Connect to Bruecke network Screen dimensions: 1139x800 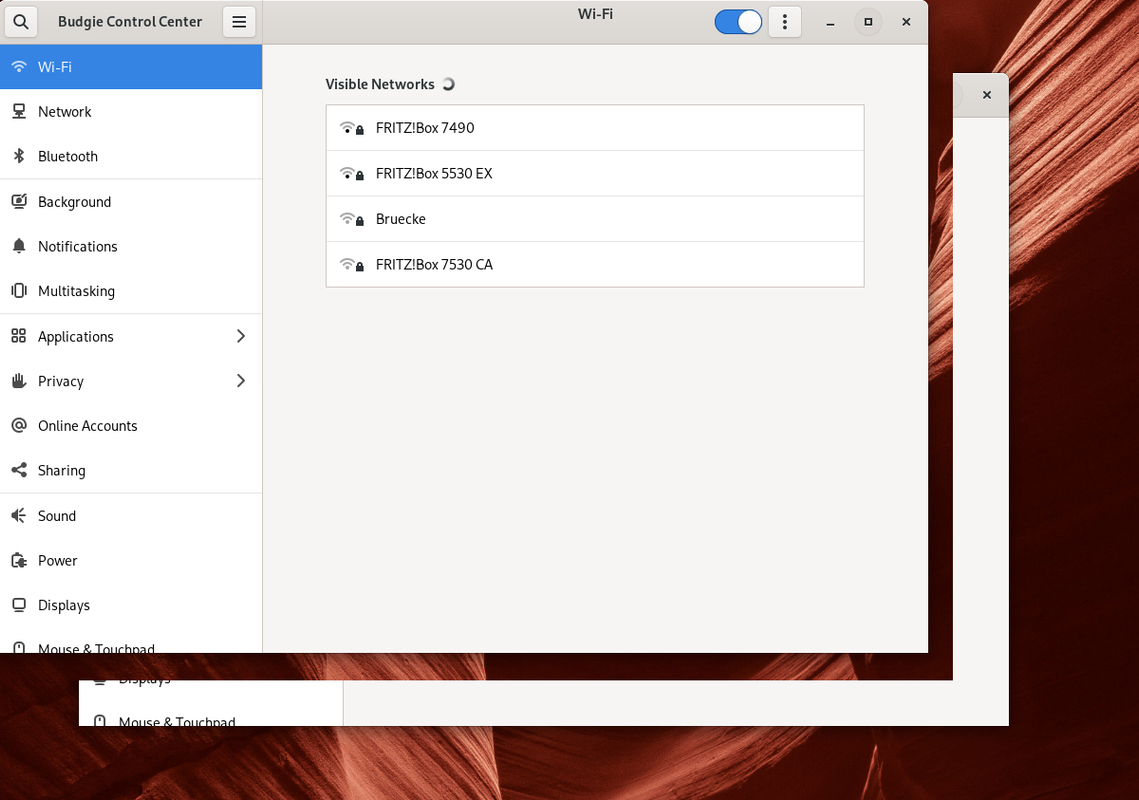[x=595, y=219]
